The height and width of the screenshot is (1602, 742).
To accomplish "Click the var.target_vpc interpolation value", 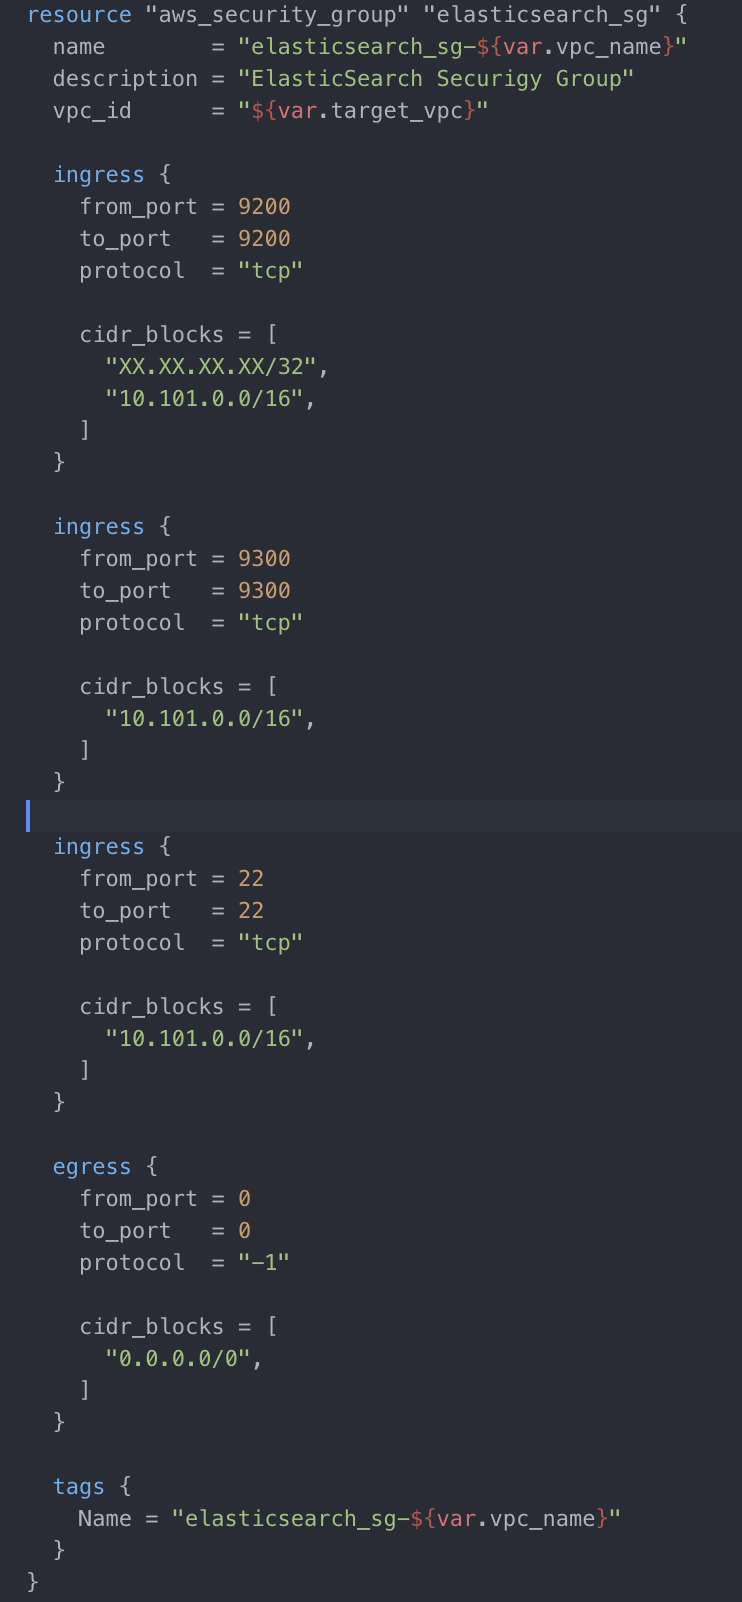I will [363, 111].
